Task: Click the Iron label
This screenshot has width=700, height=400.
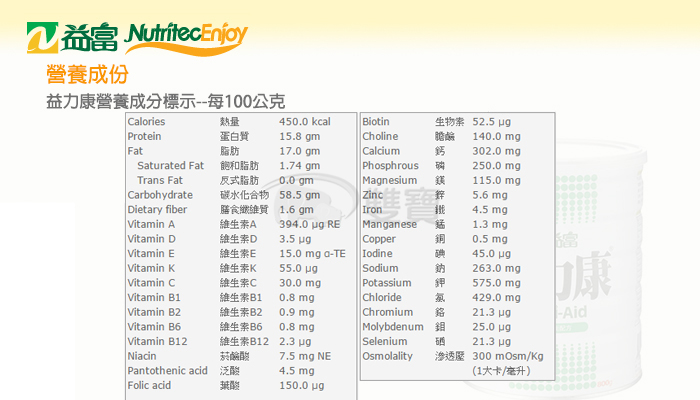Action: pyautogui.click(x=372, y=209)
